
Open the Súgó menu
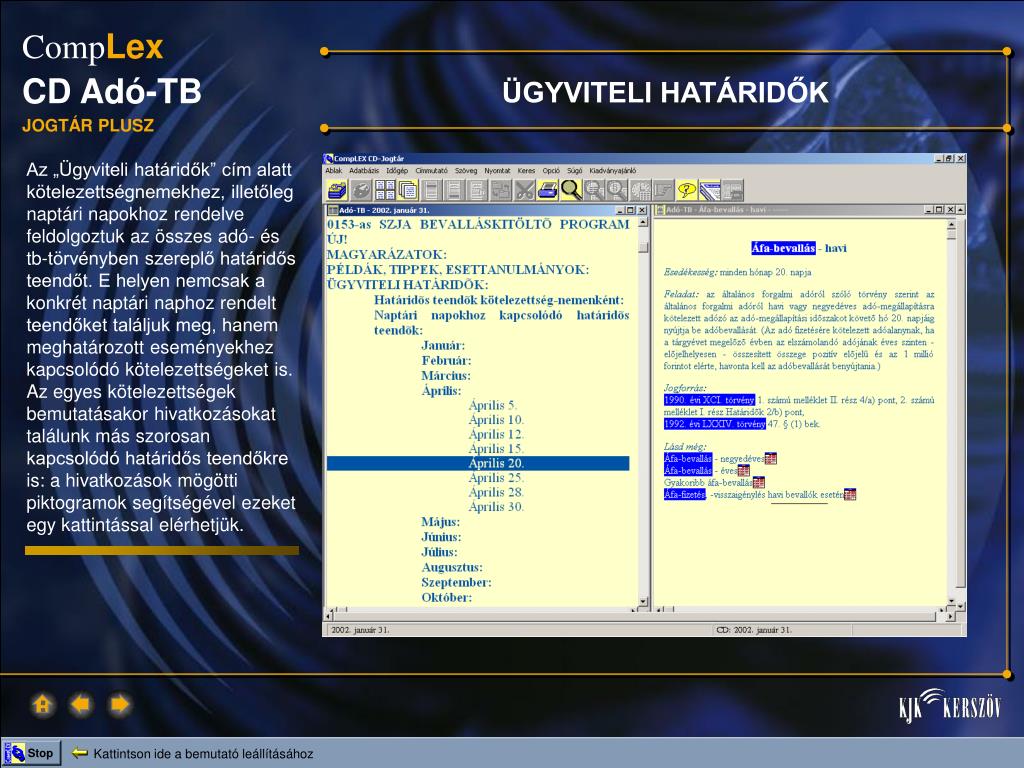(575, 171)
